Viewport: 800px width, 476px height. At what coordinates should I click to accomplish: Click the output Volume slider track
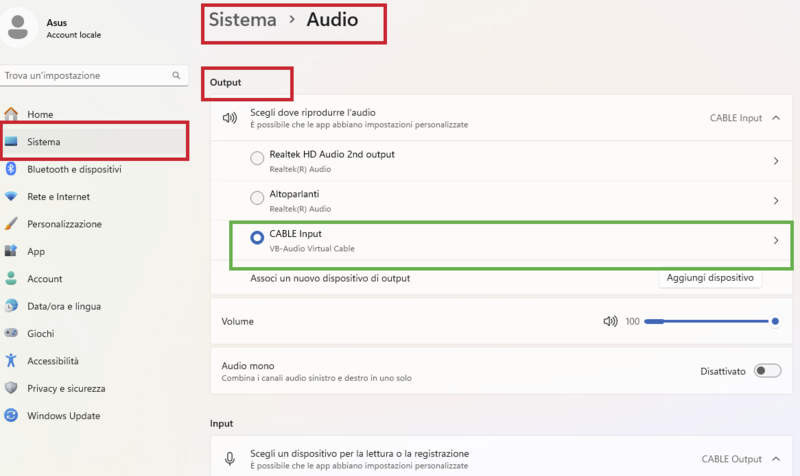[708, 322]
